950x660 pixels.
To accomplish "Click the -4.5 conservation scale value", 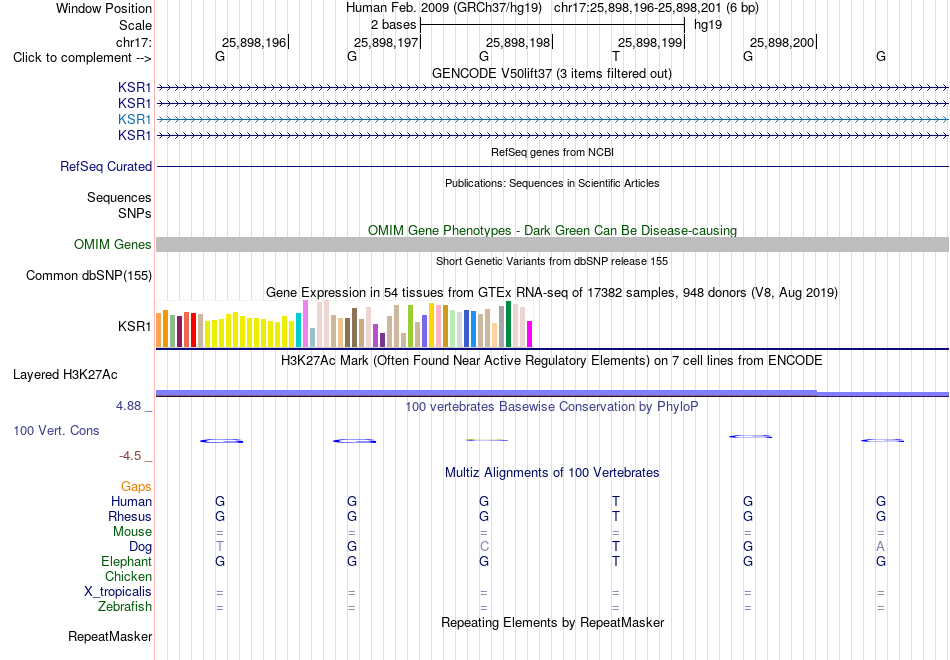I will coord(130,456).
